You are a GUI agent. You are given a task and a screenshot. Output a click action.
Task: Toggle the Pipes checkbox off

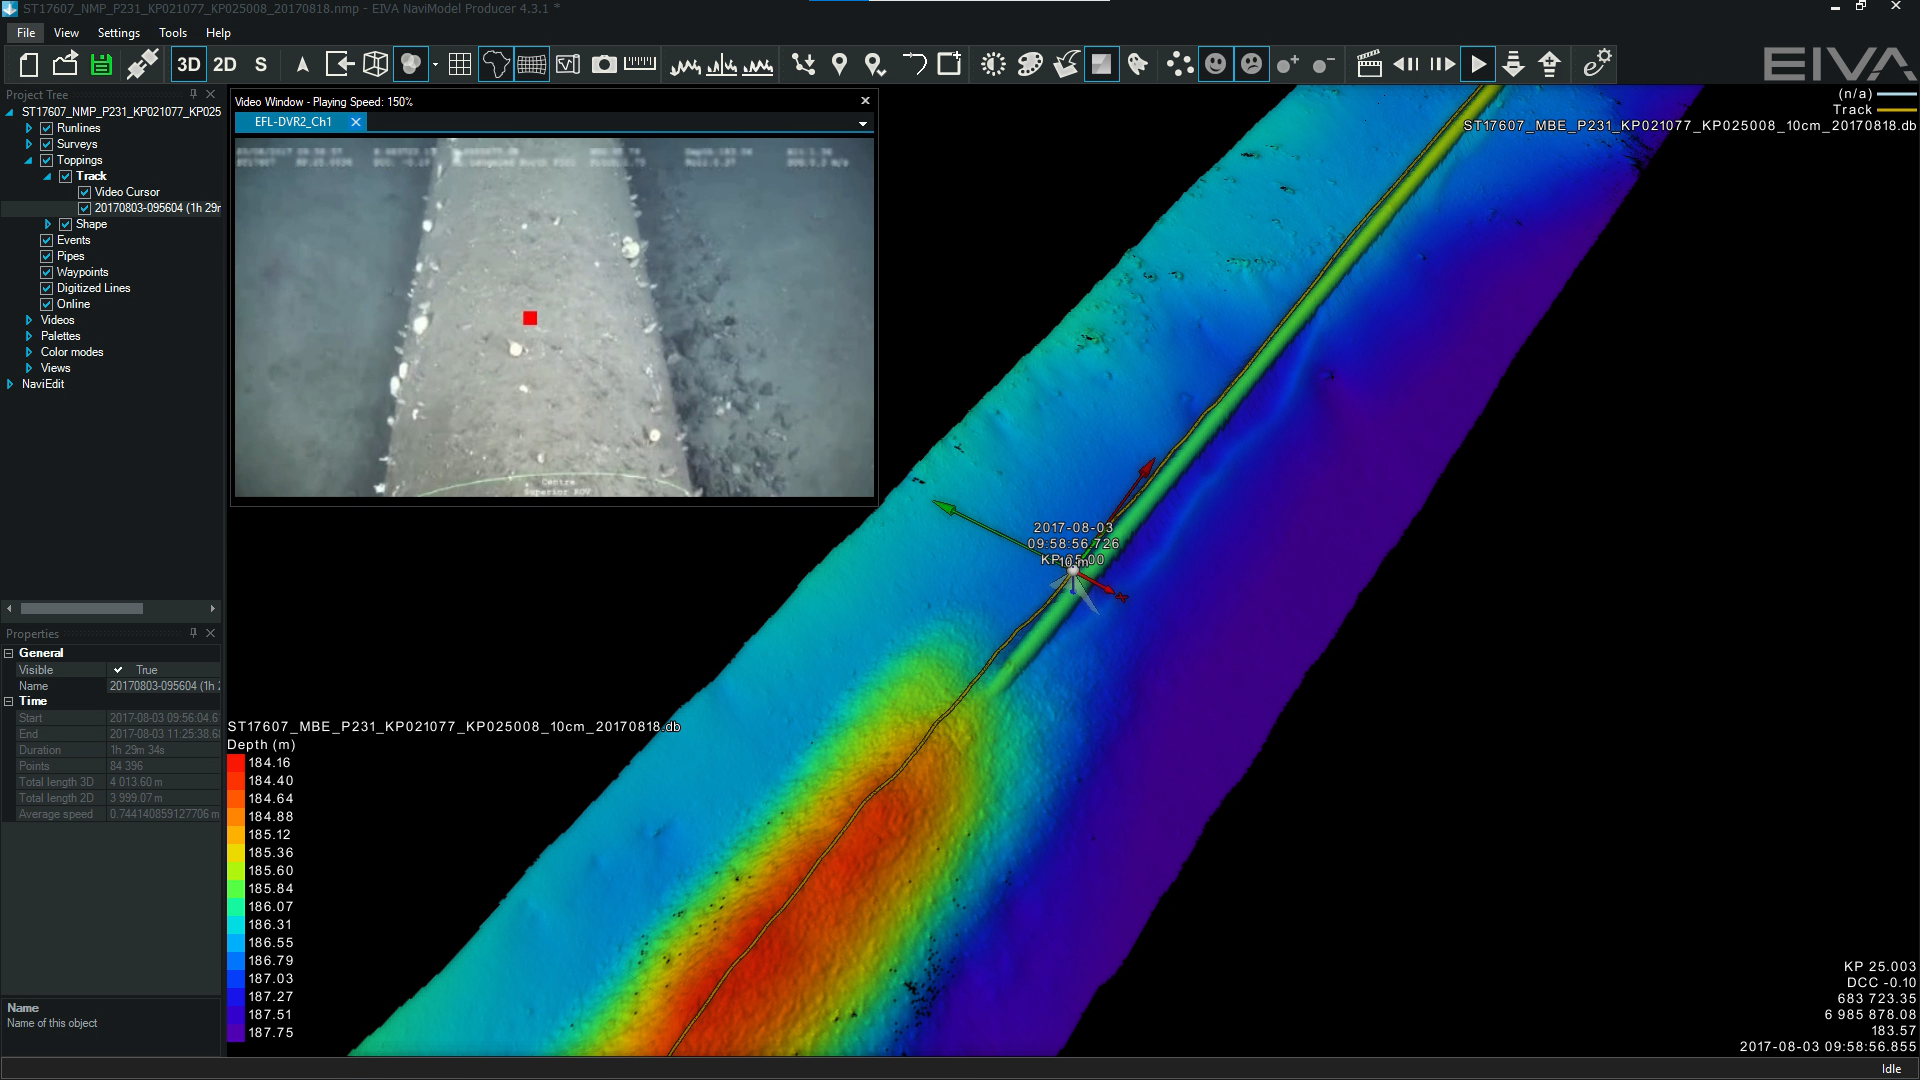coord(46,256)
